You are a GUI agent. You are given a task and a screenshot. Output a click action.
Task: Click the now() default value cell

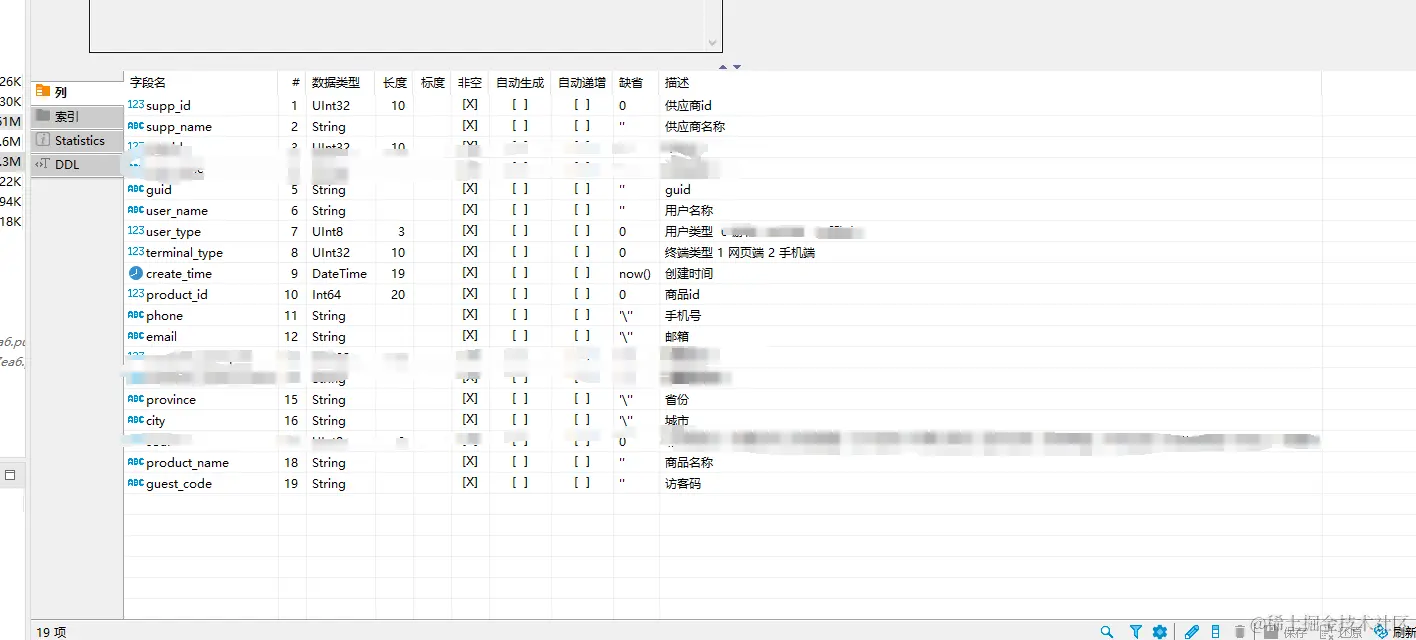pyautogui.click(x=635, y=273)
